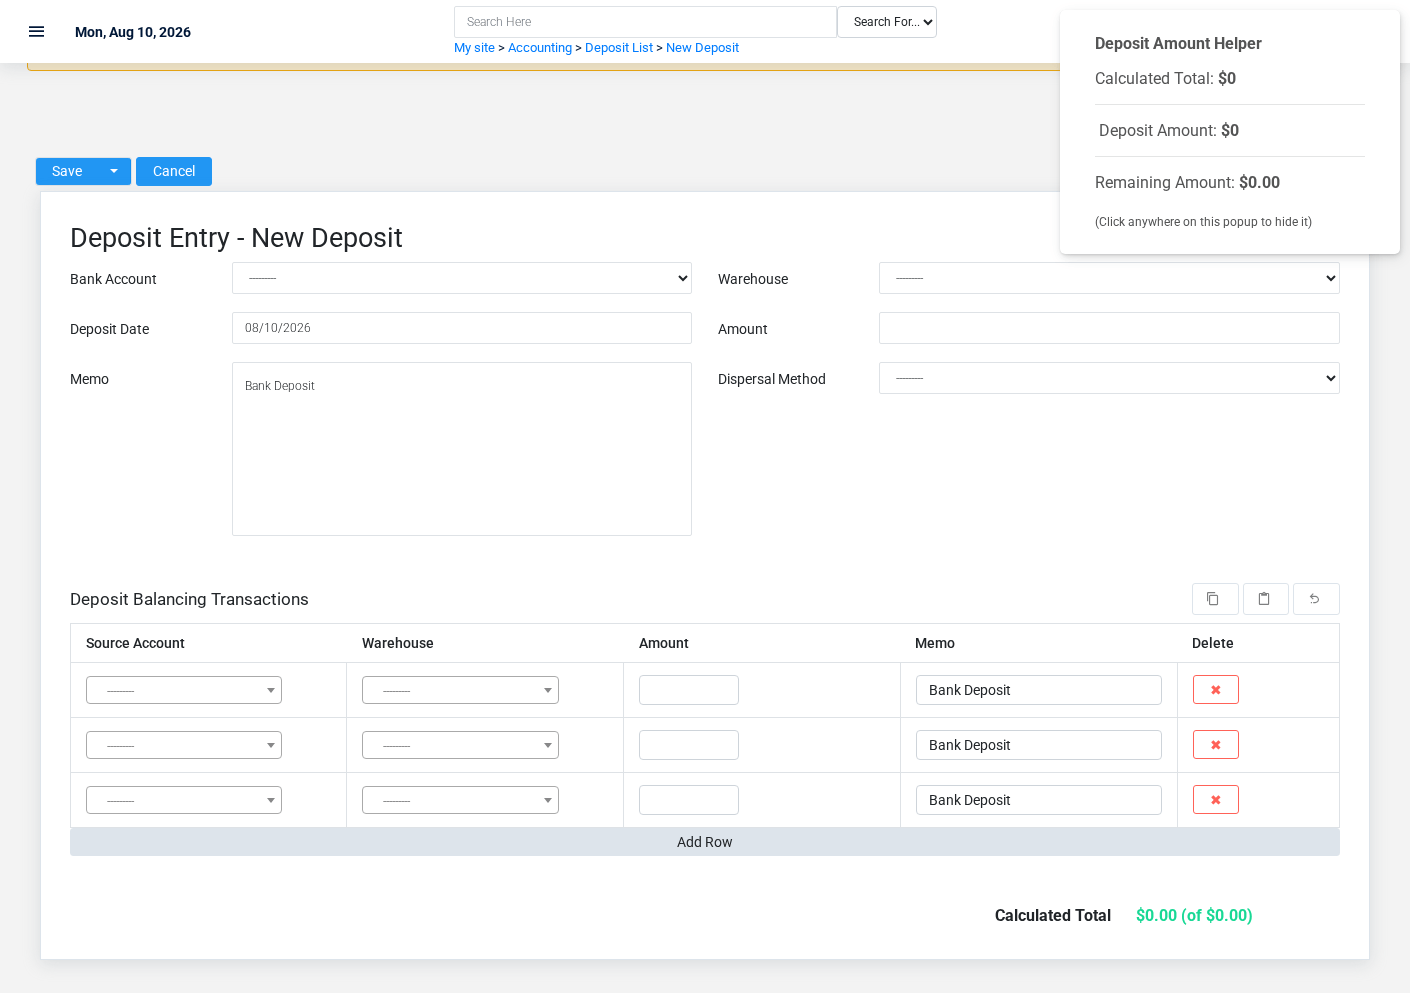Open the Save button dropdown arrow
This screenshot has width=1410, height=993.
point(114,171)
